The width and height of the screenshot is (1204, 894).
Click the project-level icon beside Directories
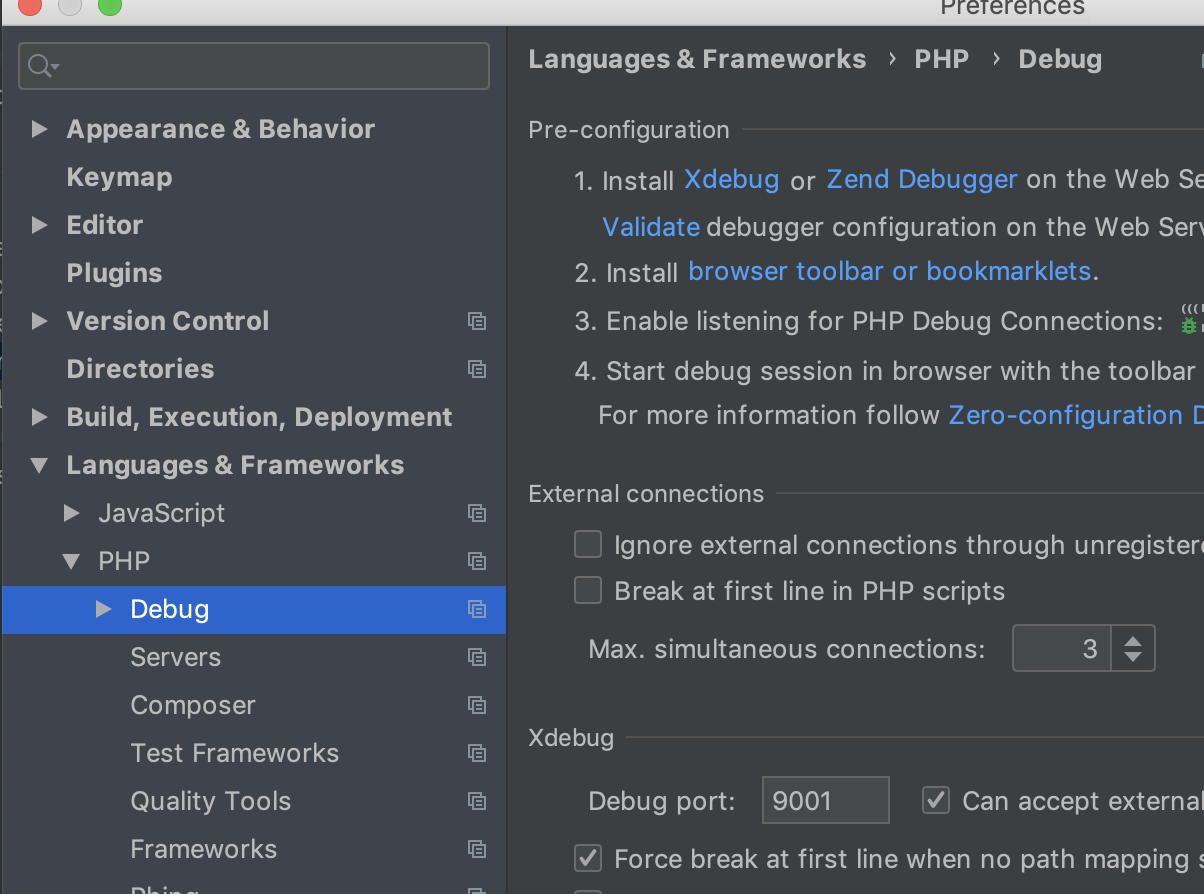point(477,369)
